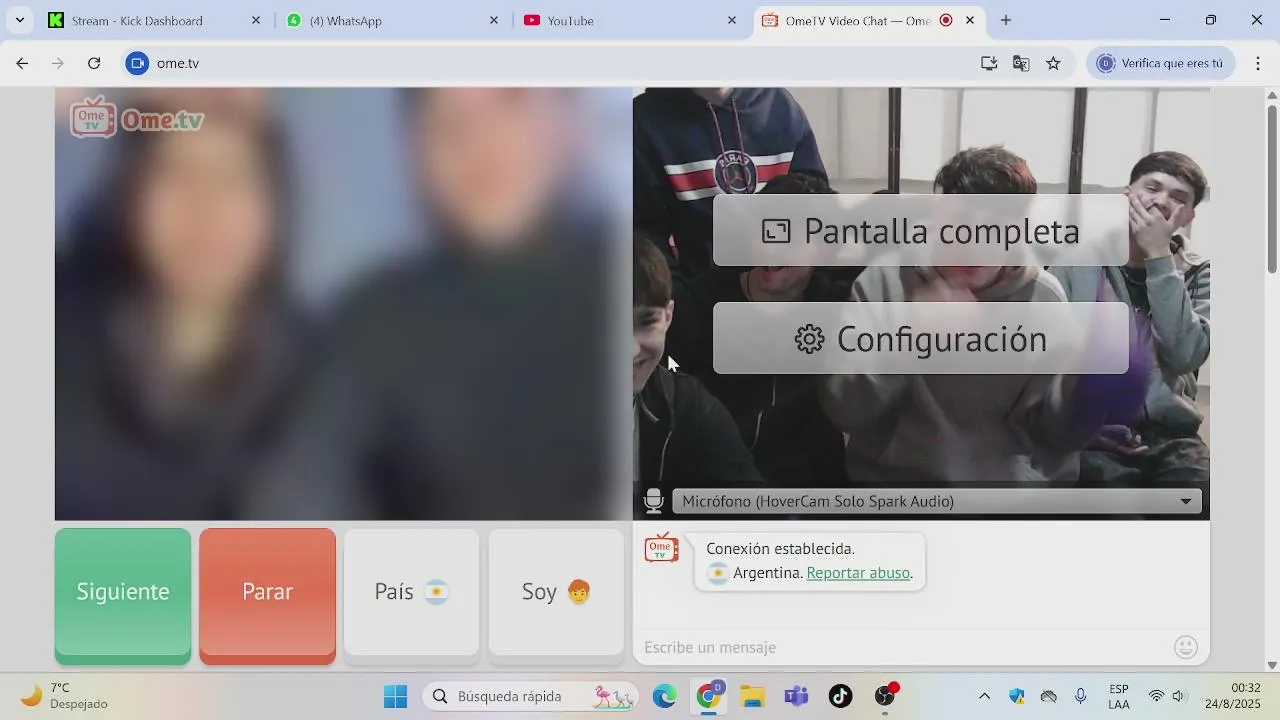Open Configuración settings
The width and height of the screenshot is (1280, 720).
pos(921,339)
